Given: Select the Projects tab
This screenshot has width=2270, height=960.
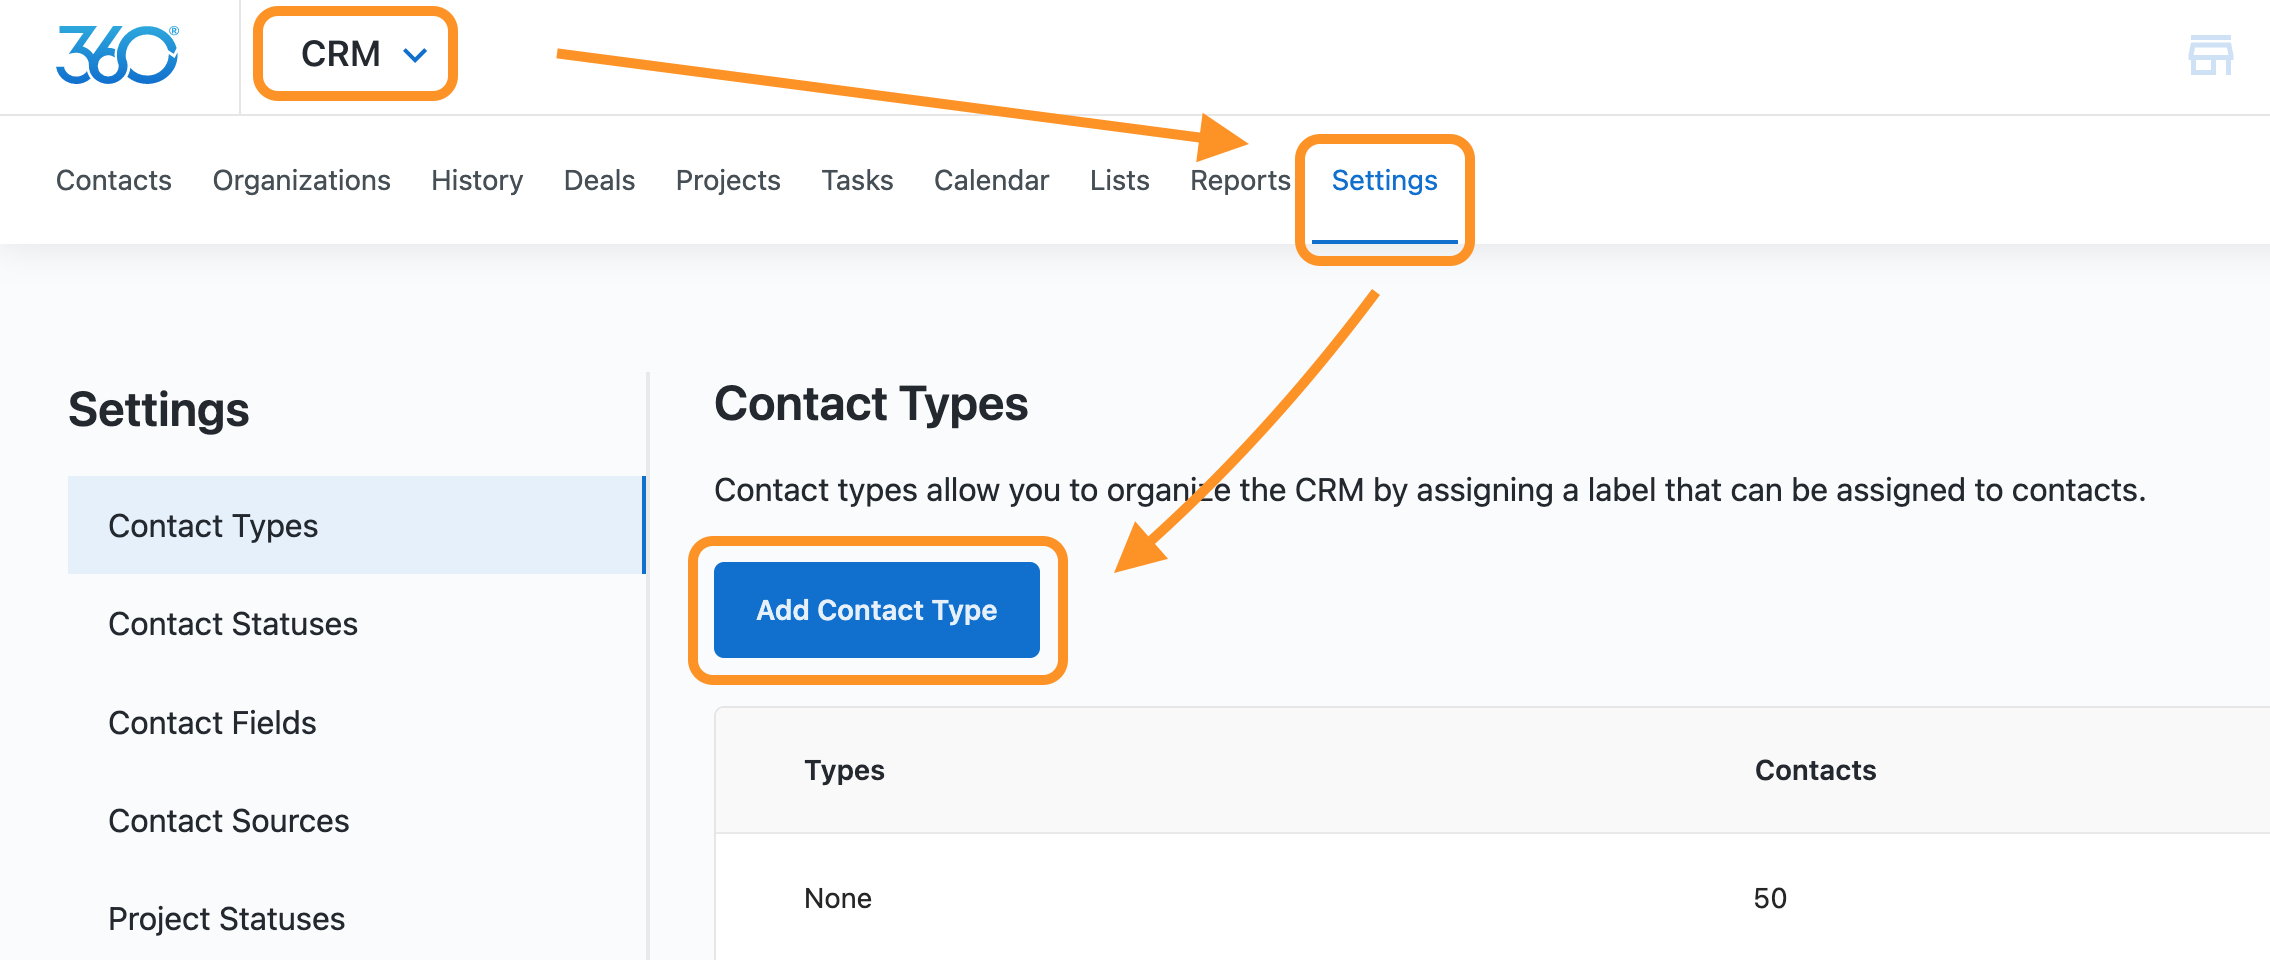Looking at the screenshot, I should [x=728, y=180].
